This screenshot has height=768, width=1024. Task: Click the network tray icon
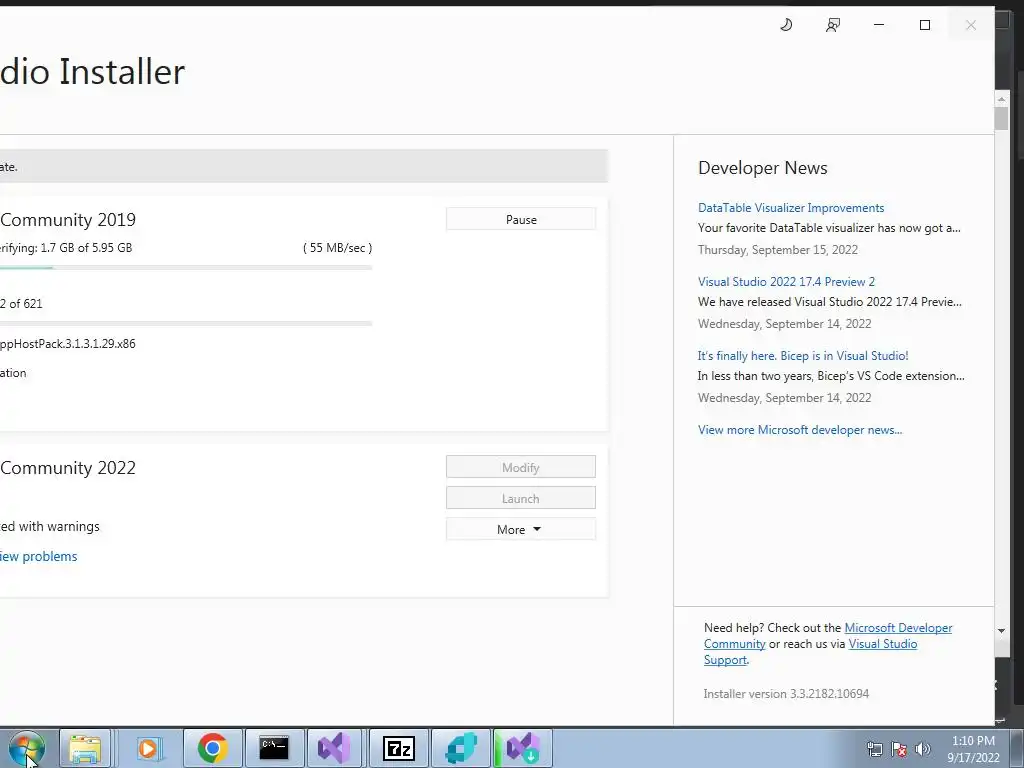click(874, 750)
